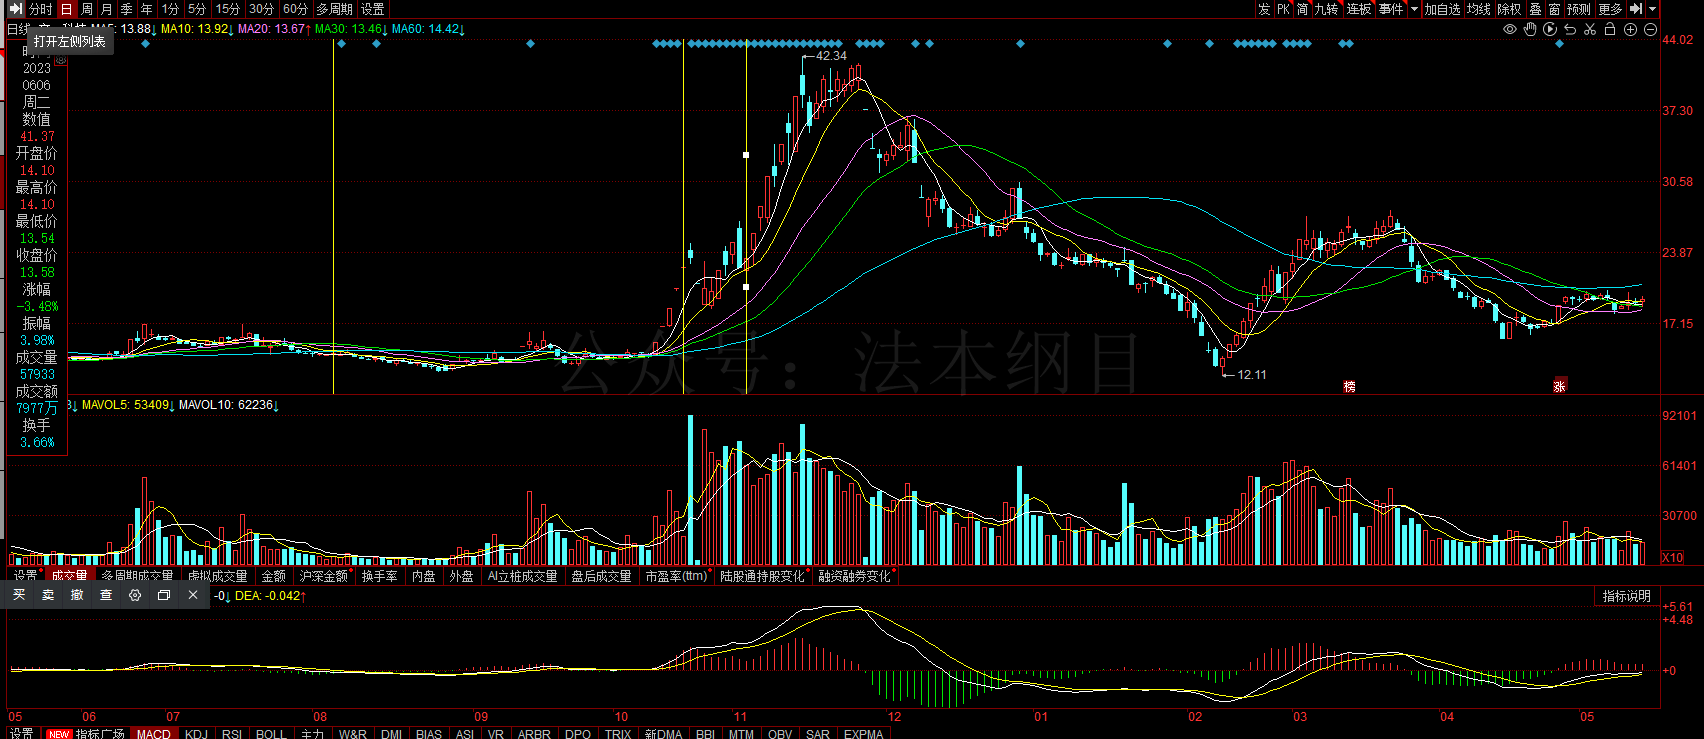Expand the 更多 toolbar menu
This screenshot has width=1704, height=739.
[x=1610, y=9]
